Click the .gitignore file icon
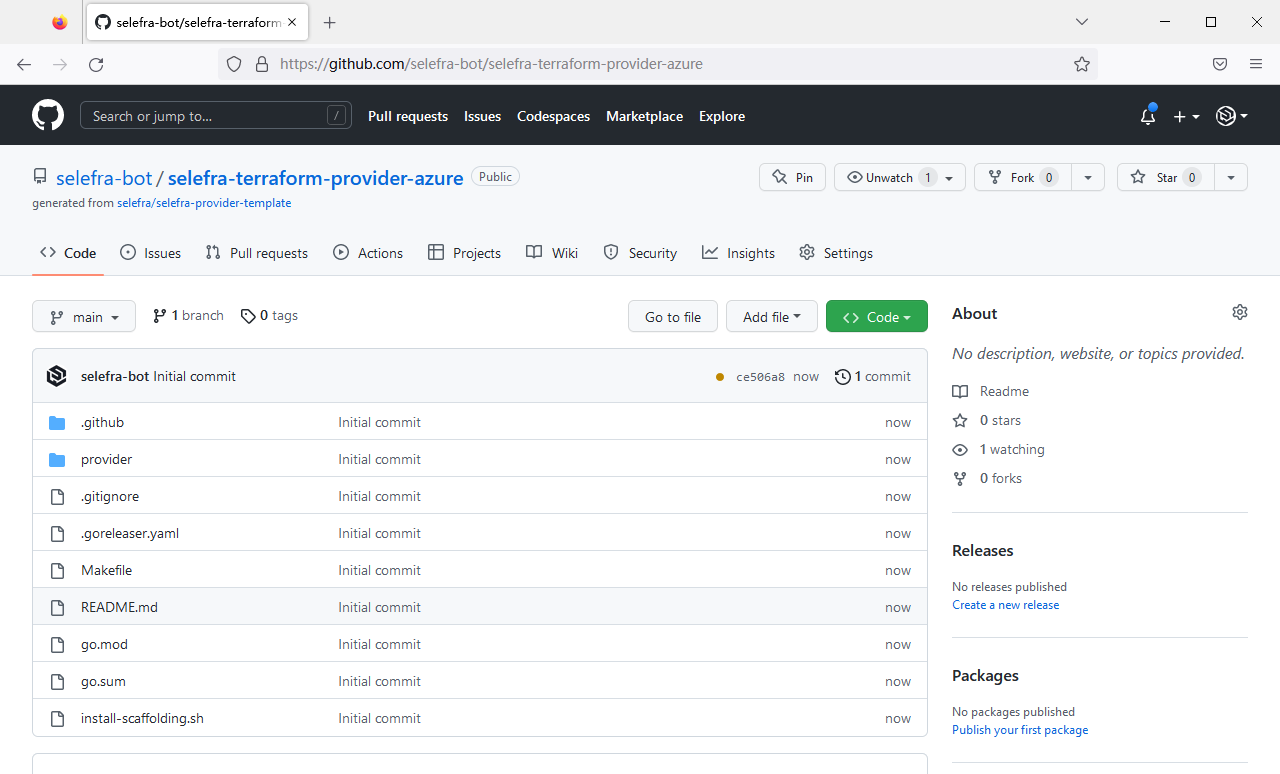The width and height of the screenshot is (1280, 774). point(57,496)
